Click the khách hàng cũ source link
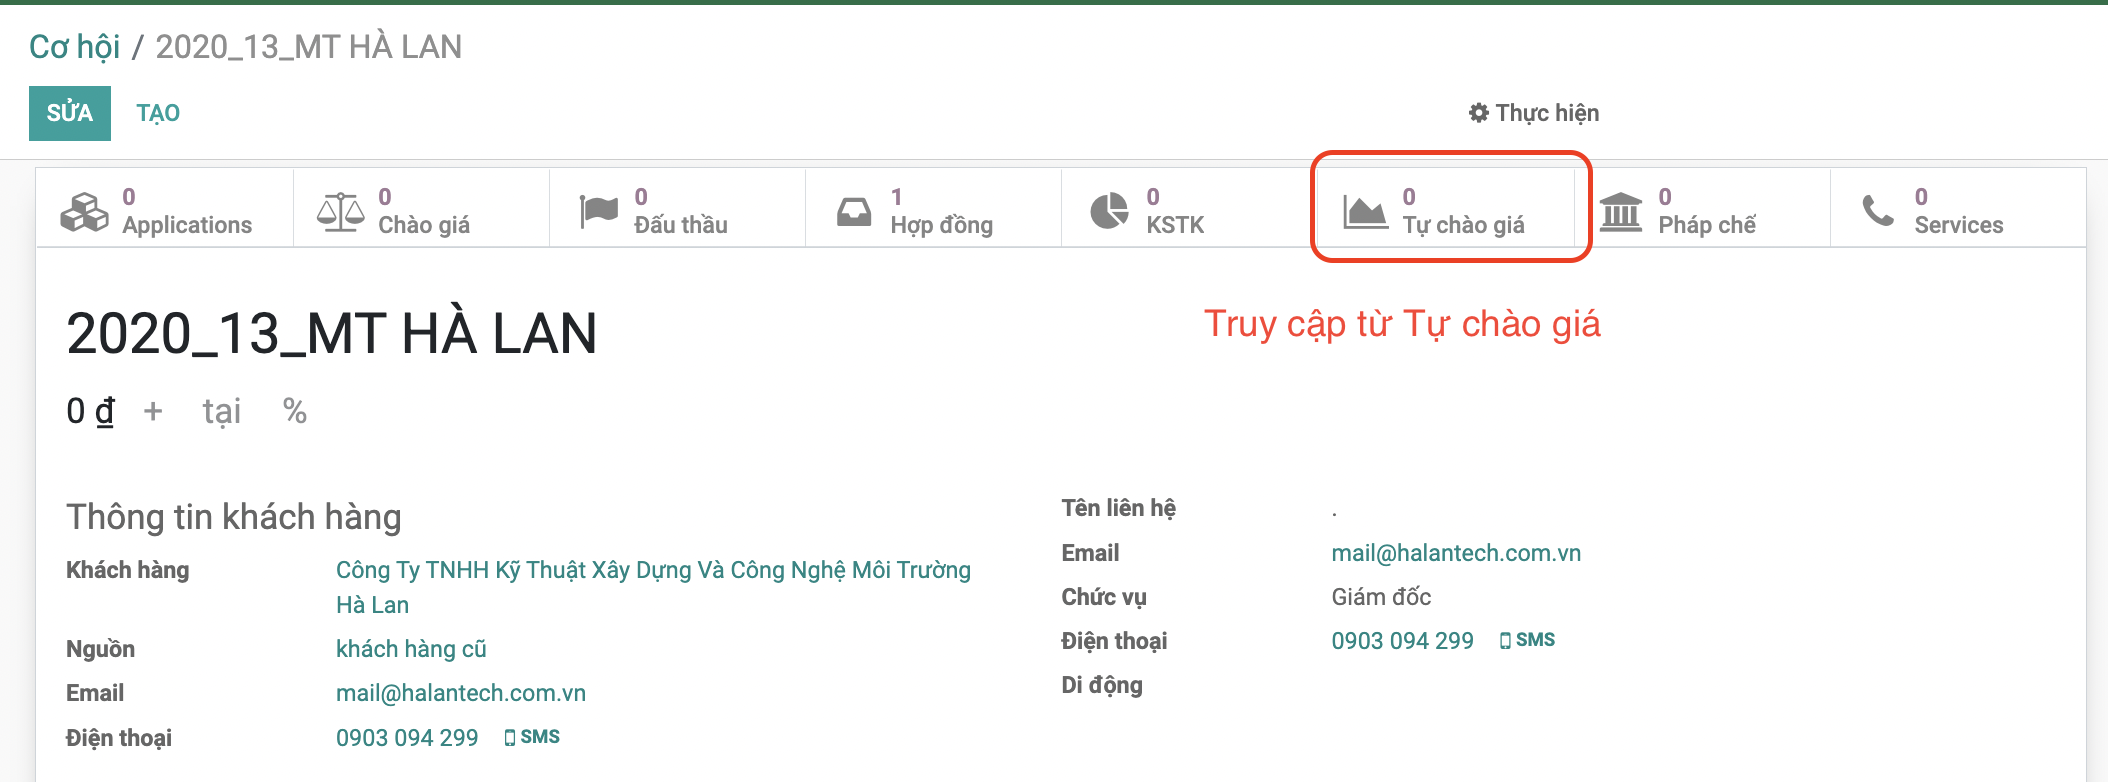The image size is (2108, 782). [x=411, y=649]
